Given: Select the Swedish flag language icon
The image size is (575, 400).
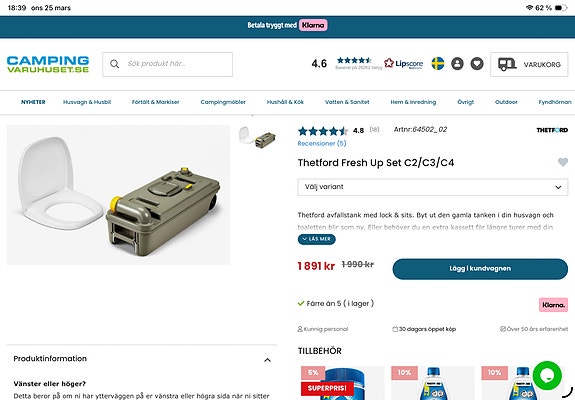Looking at the screenshot, I should click(437, 64).
